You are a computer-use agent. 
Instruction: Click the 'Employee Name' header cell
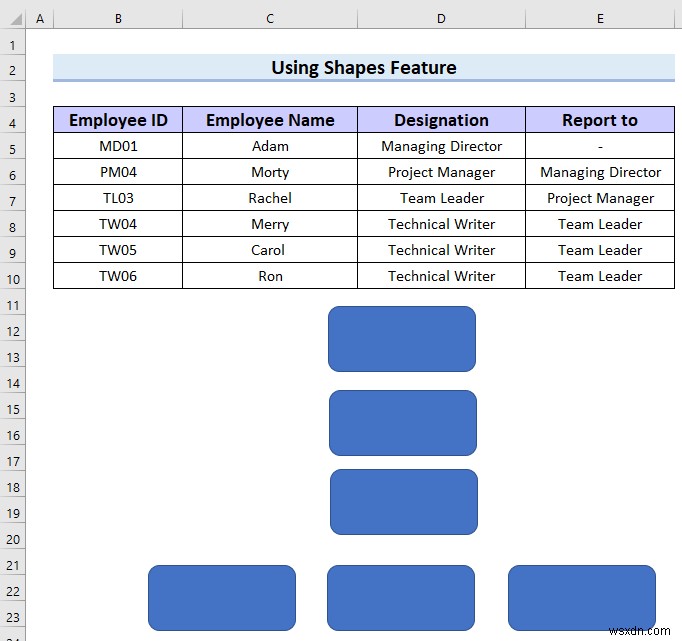[x=270, y=120]
